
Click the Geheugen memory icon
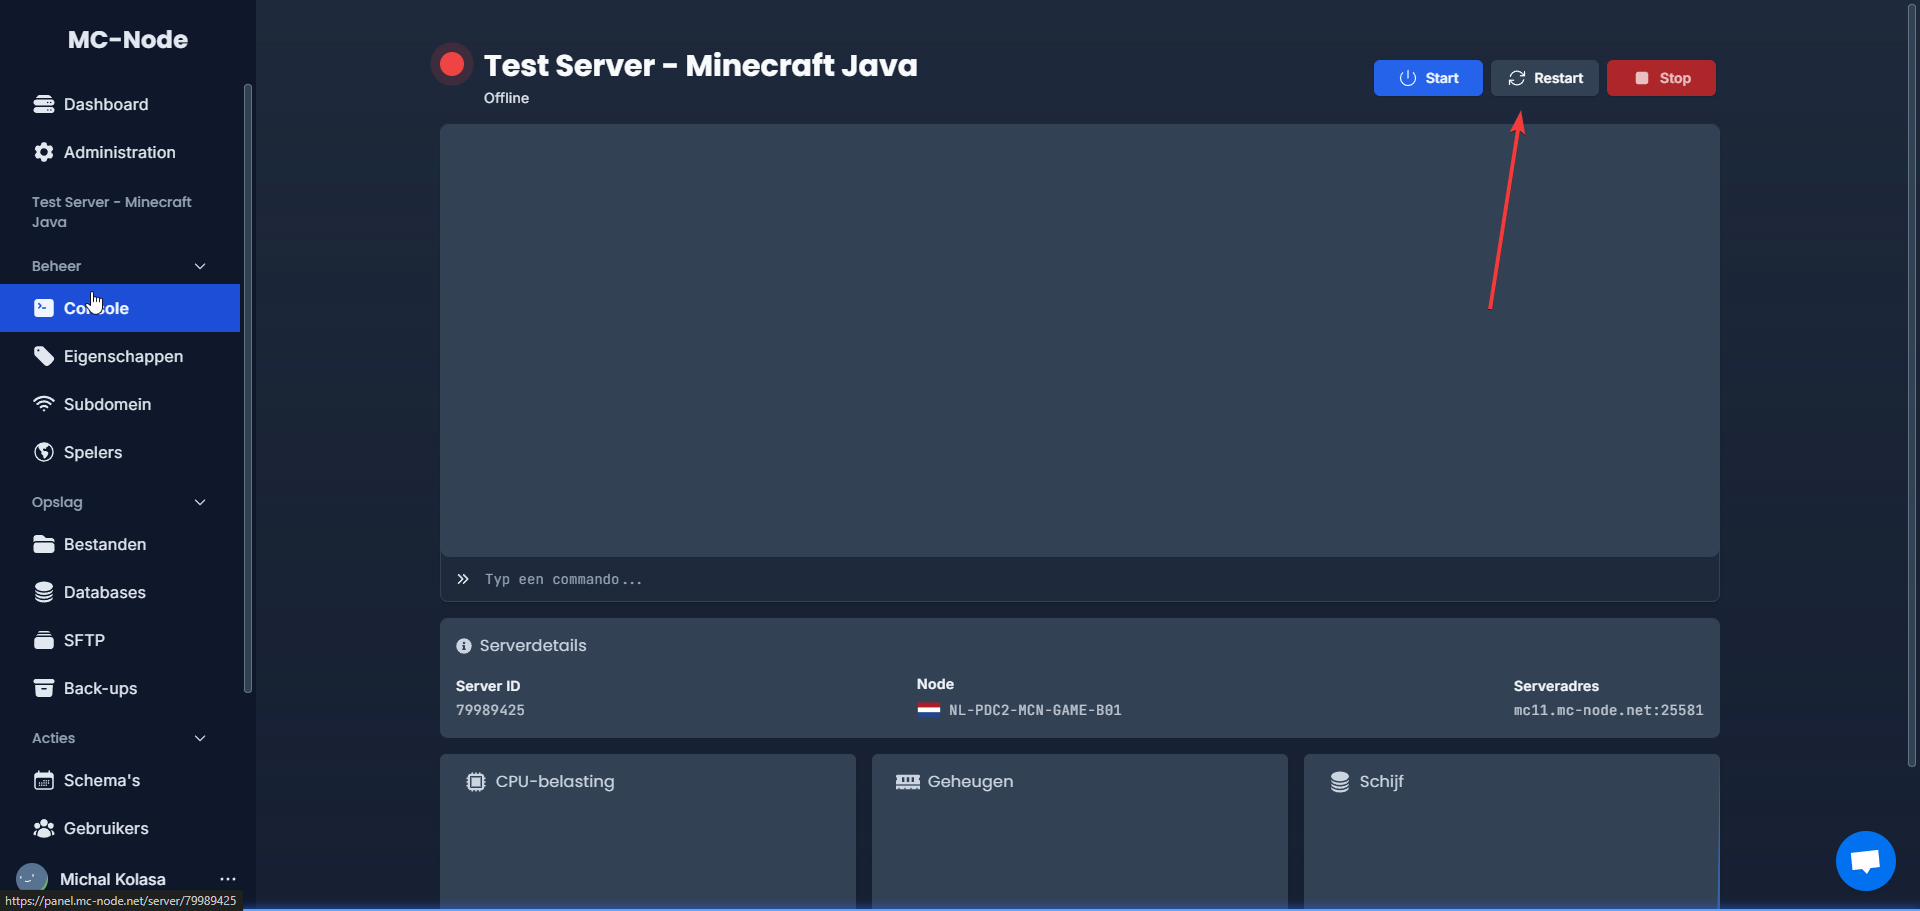[907, 782]
